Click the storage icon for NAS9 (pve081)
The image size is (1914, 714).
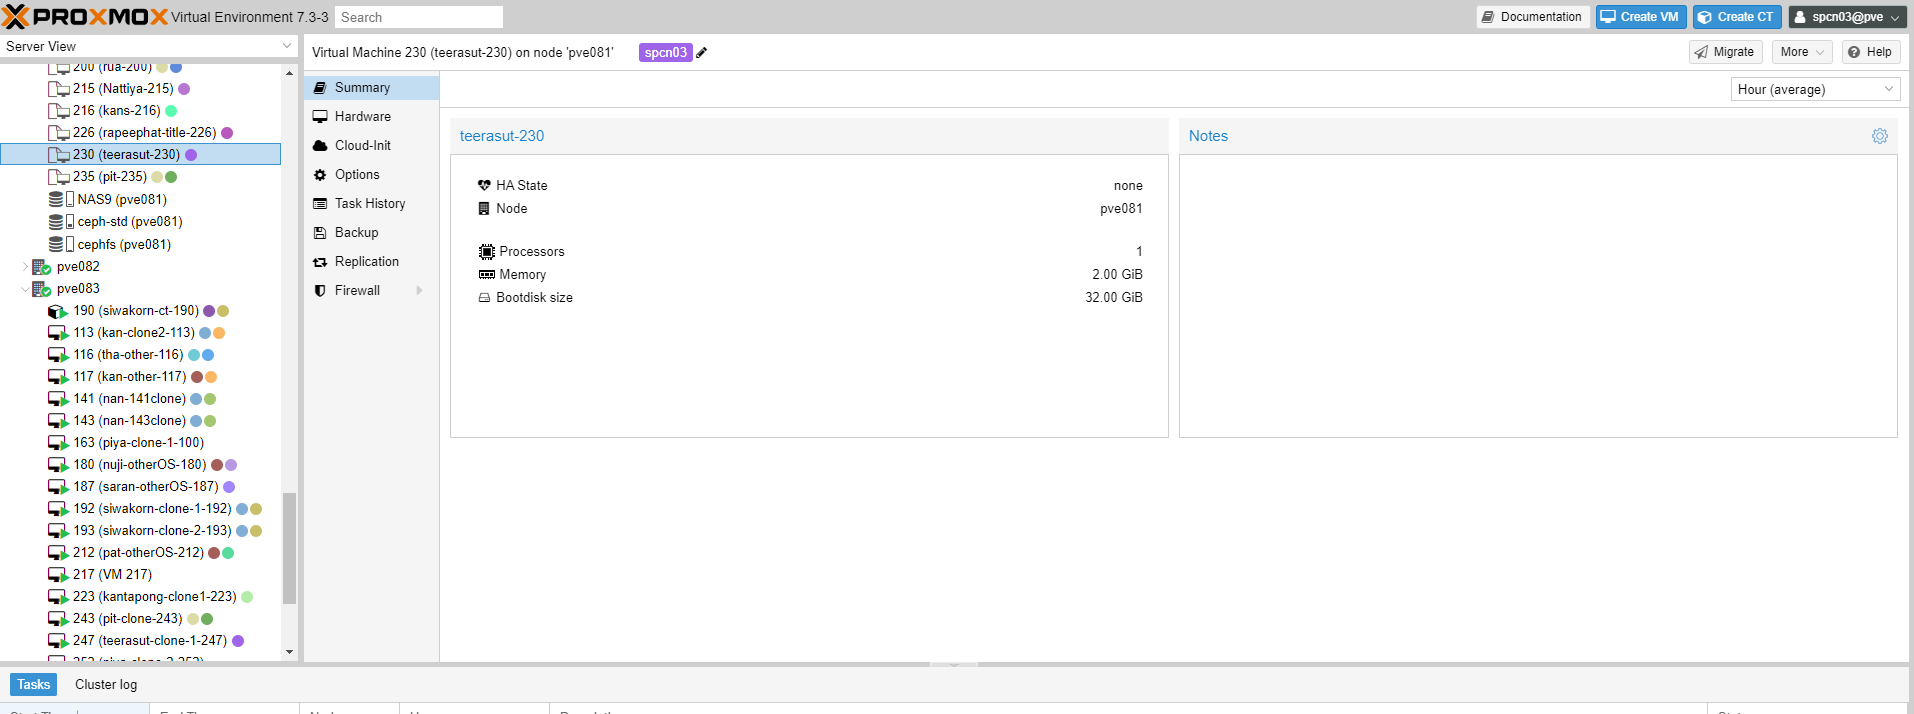coord(61,200)
